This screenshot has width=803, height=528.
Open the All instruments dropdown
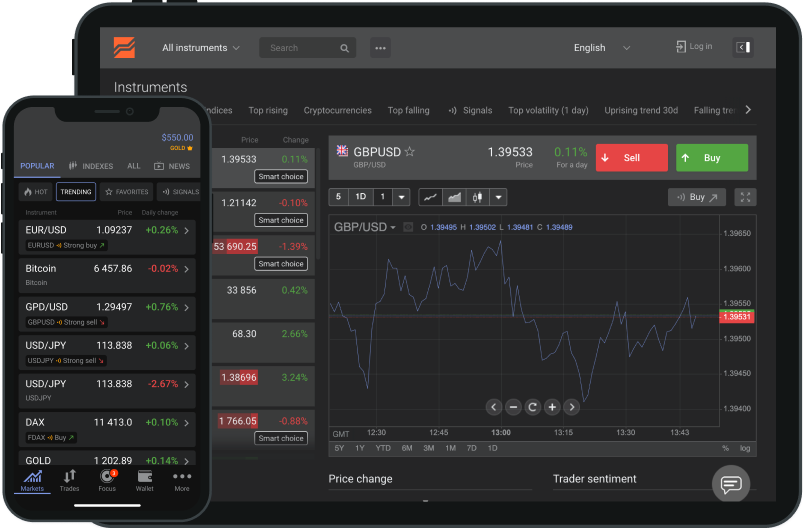coord(201,48)
